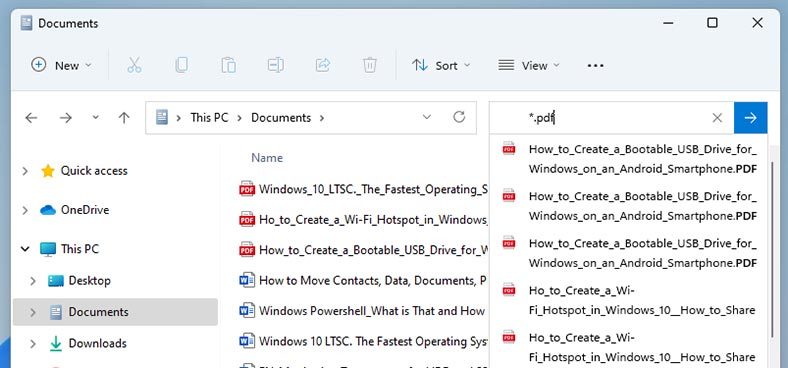Click the OneDrive cloud icon
The width and height of the screenshot is (788, 368).
pyautogui.click(x=48, y=210)
